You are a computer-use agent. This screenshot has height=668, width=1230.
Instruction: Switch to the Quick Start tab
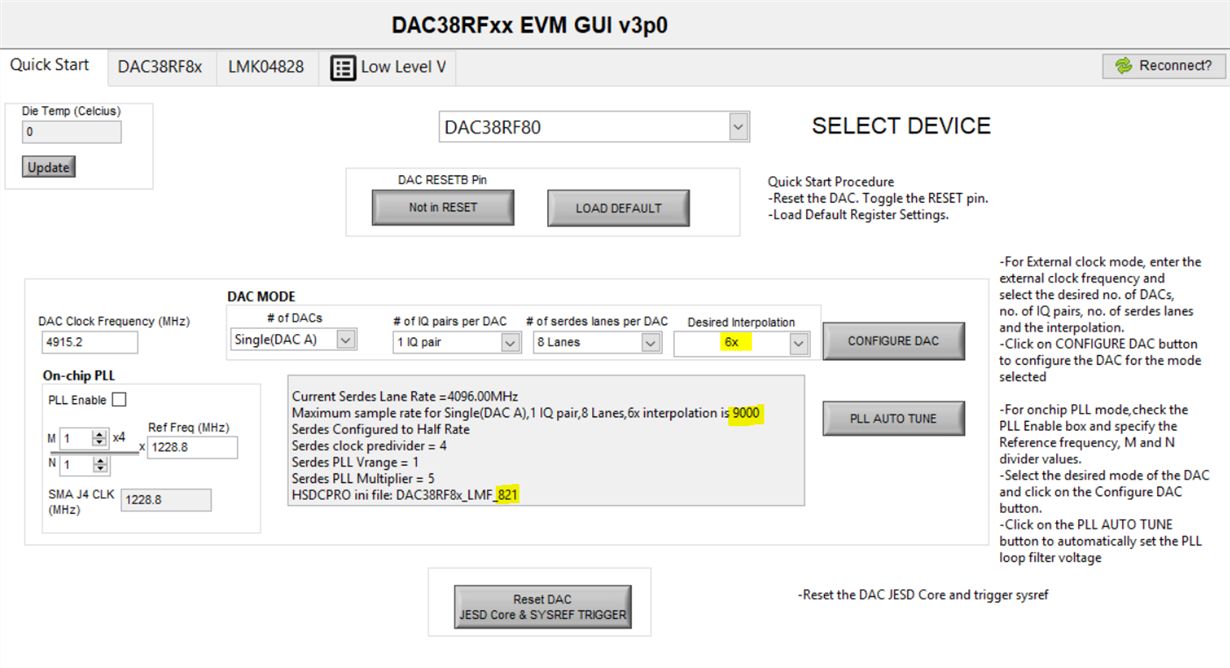click(50, 65)
